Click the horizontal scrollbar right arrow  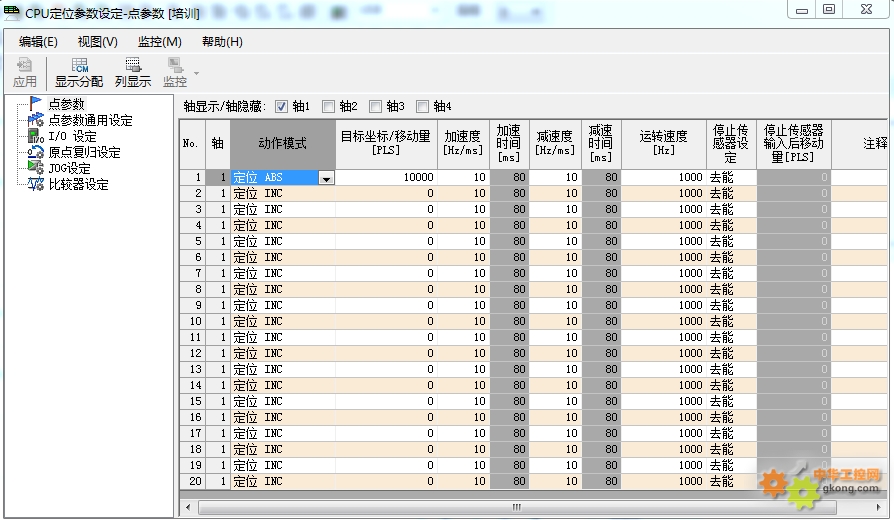click(x=879, y=507)
